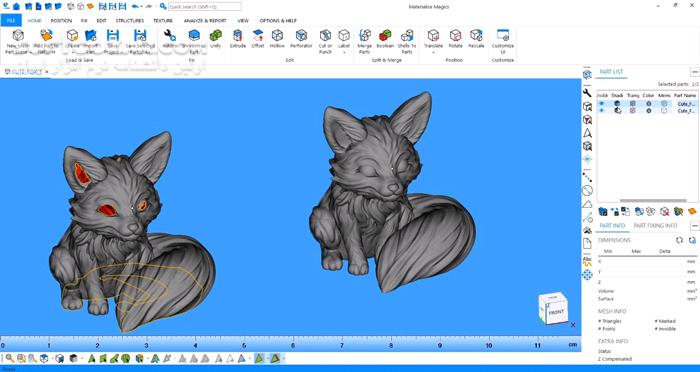Toggle memory state icon of second part row
700x372 pixels.
664,110
